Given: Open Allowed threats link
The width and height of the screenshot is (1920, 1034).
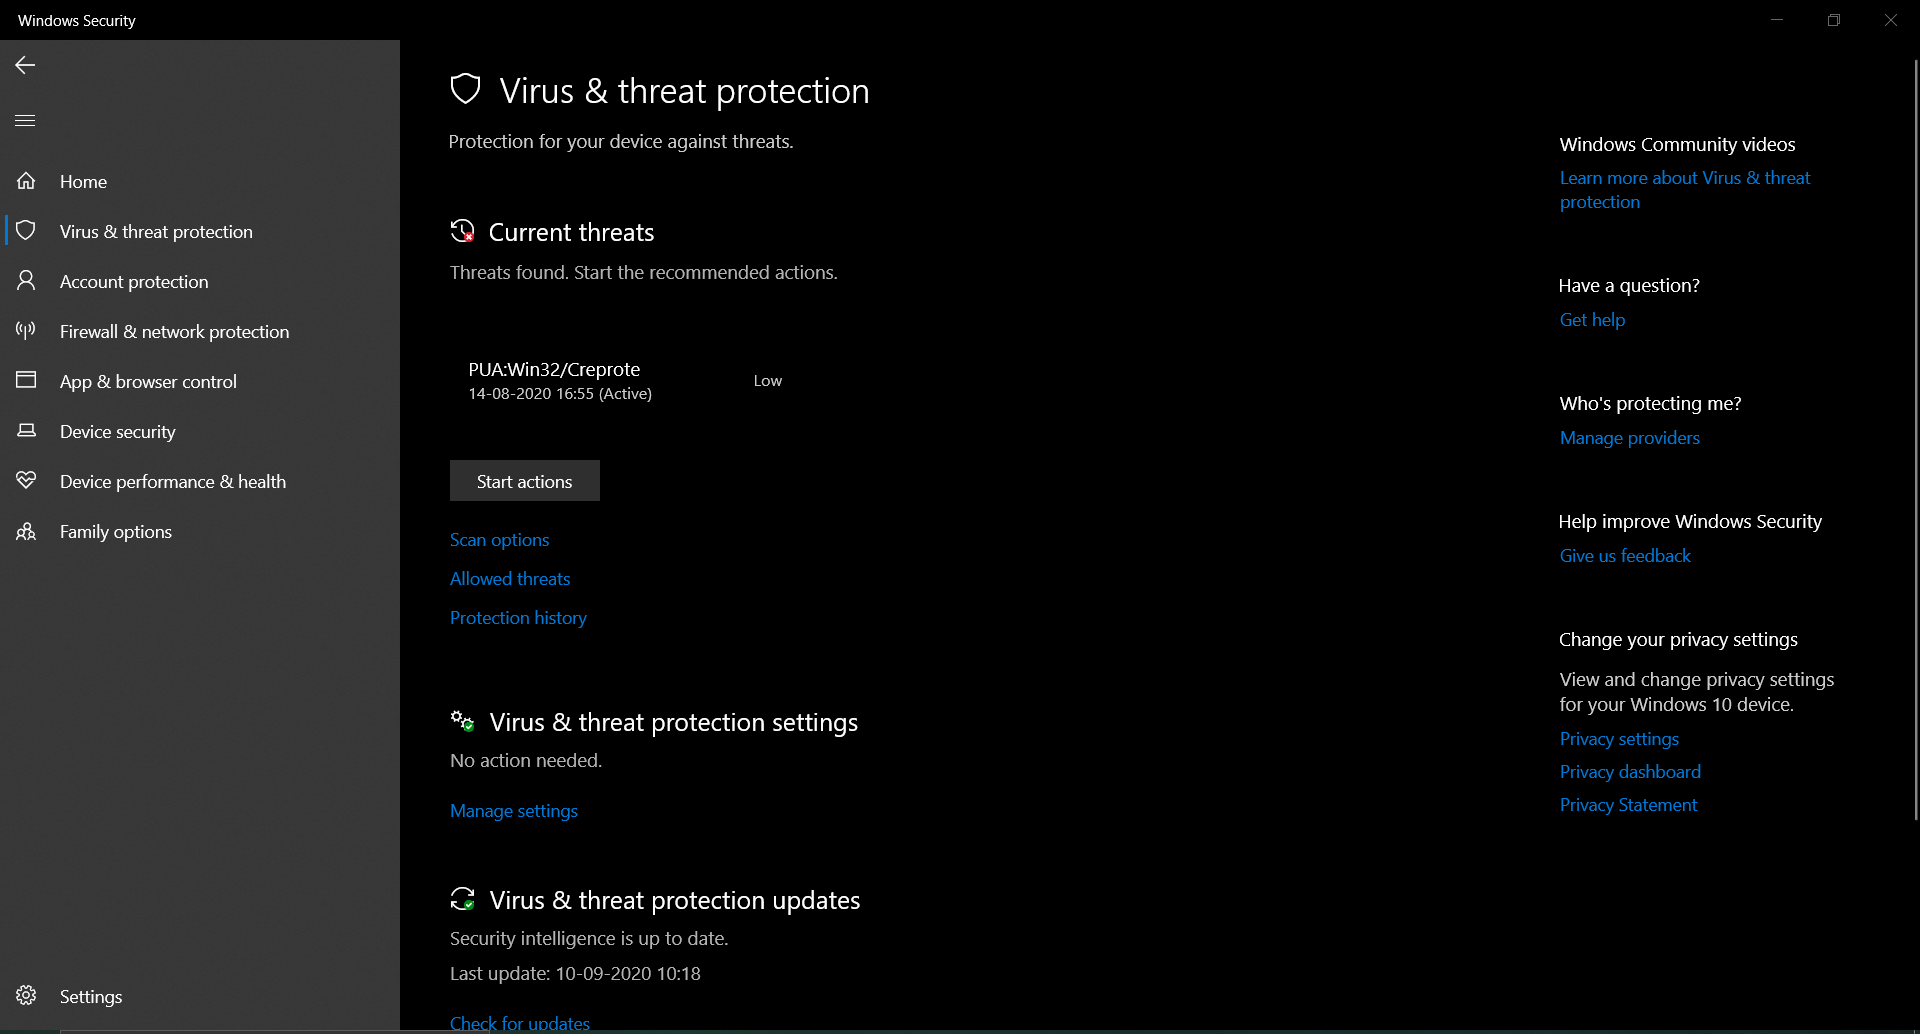Looking at the screenshot, I should click(x=510, y=579).
